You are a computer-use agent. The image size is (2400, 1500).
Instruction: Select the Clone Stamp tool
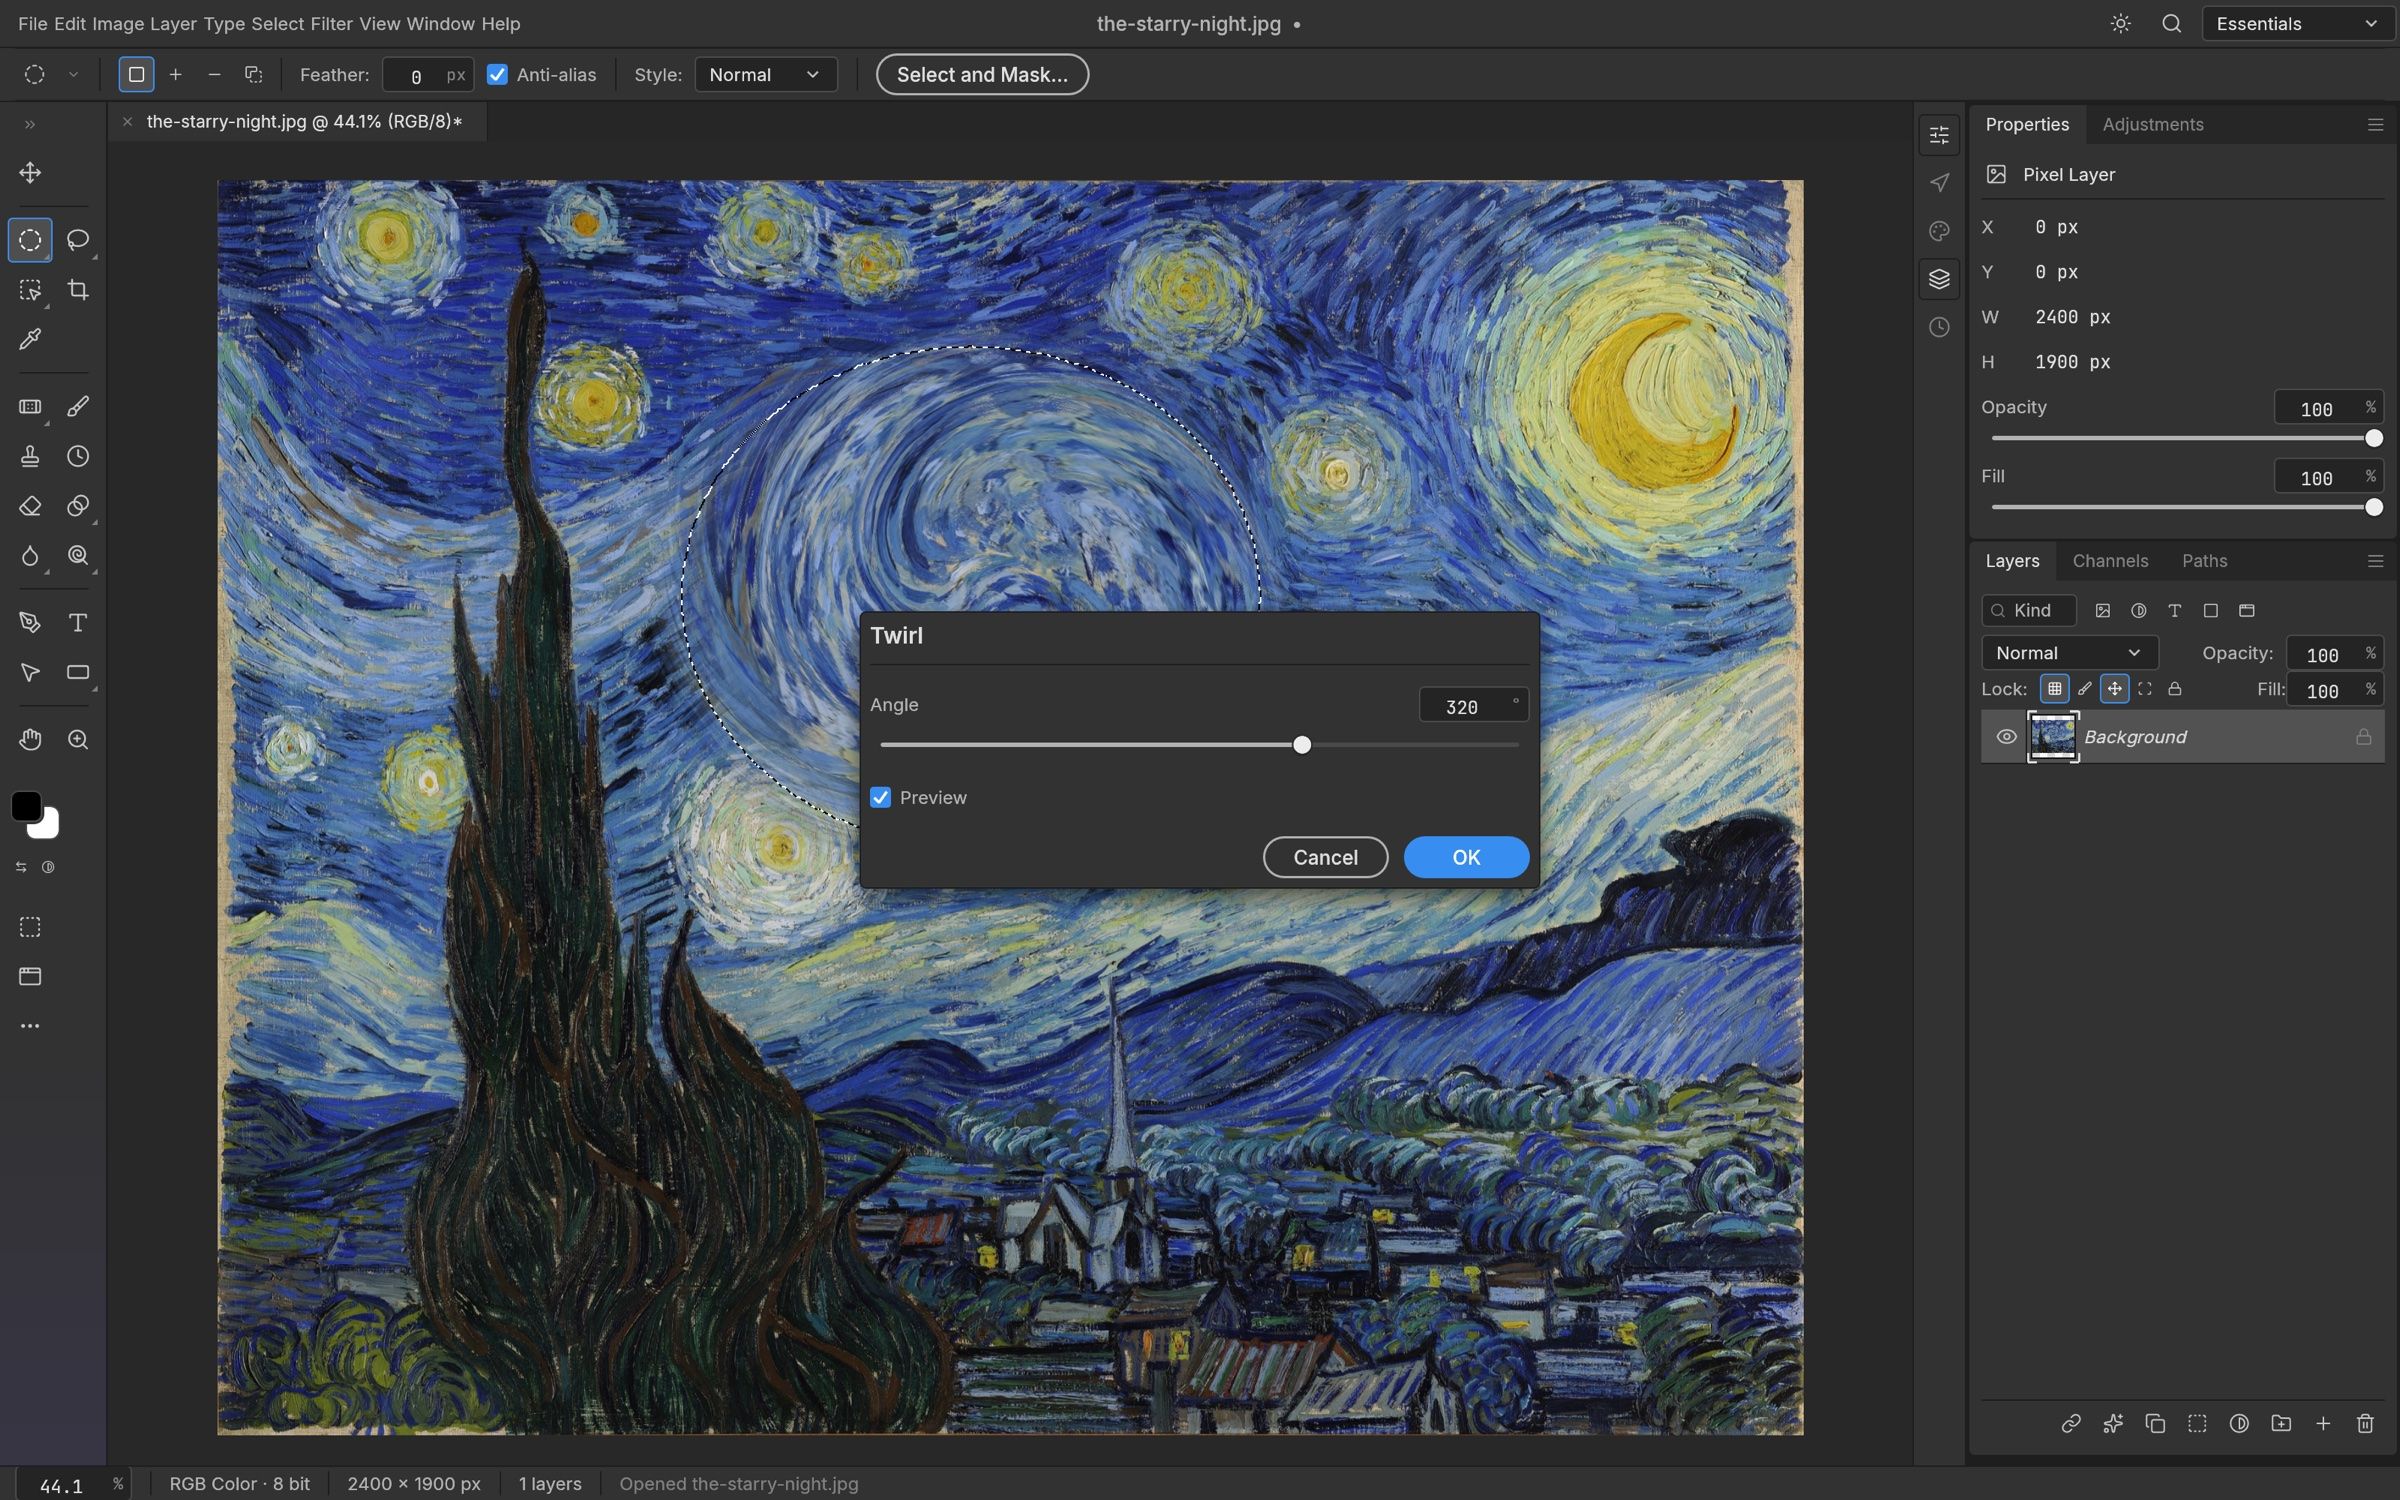30,456
